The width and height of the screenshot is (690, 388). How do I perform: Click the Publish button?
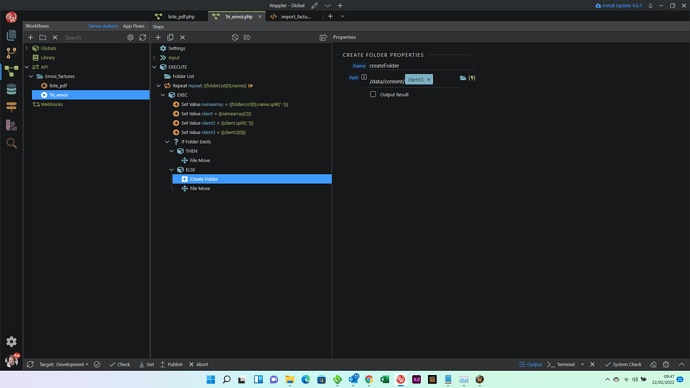pos(171,364)
